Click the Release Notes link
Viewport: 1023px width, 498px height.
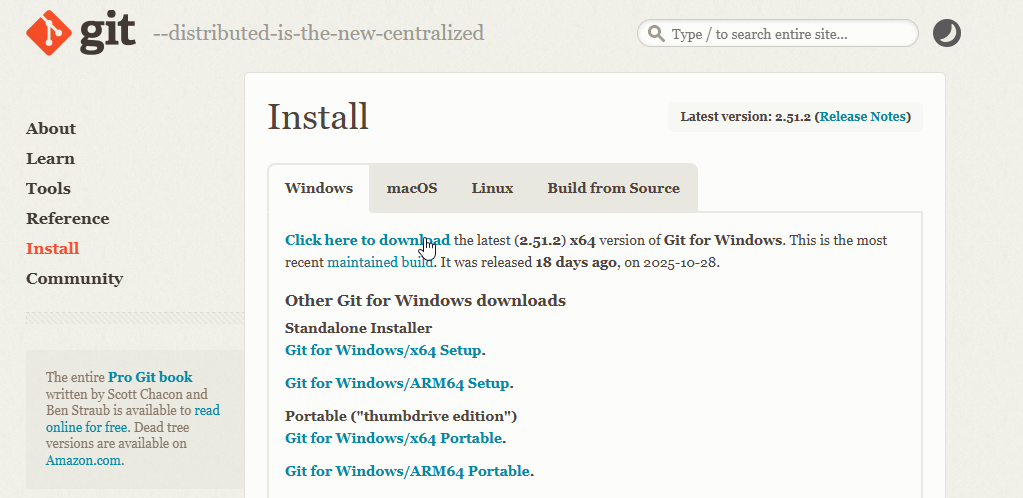pyautogui.click(x=862, y=117)
